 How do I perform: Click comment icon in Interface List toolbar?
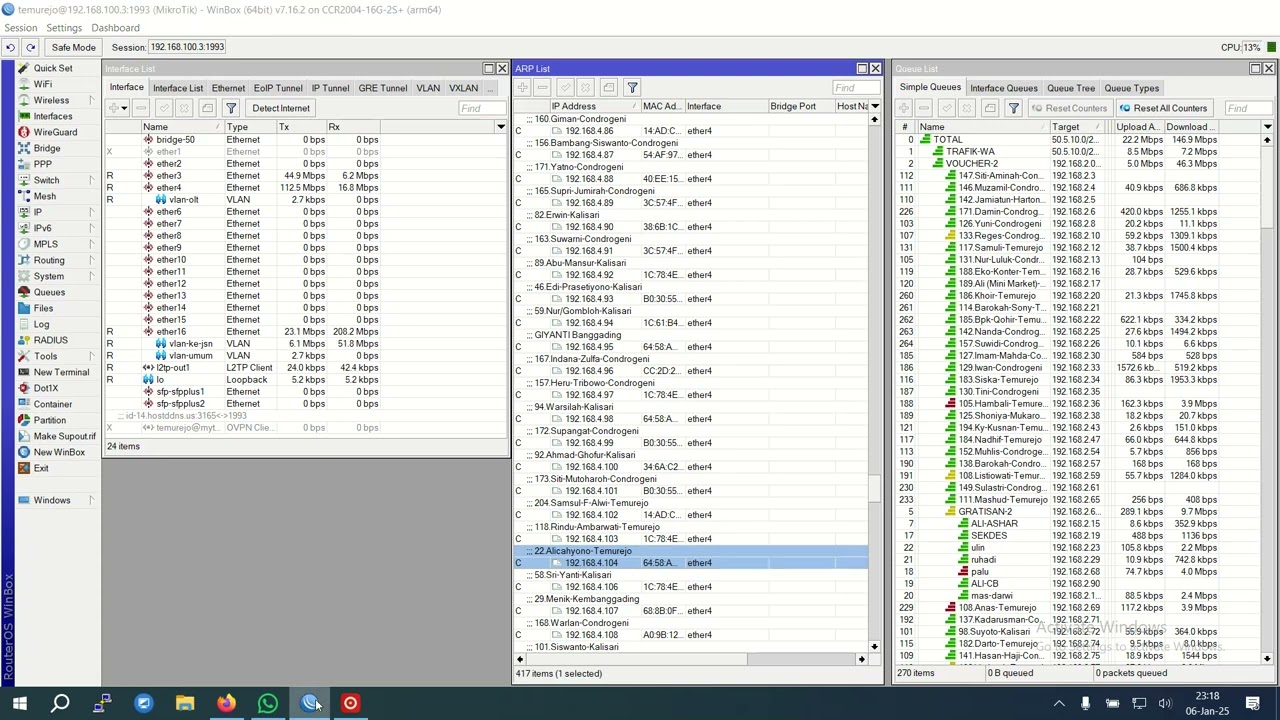click(207, 108)
